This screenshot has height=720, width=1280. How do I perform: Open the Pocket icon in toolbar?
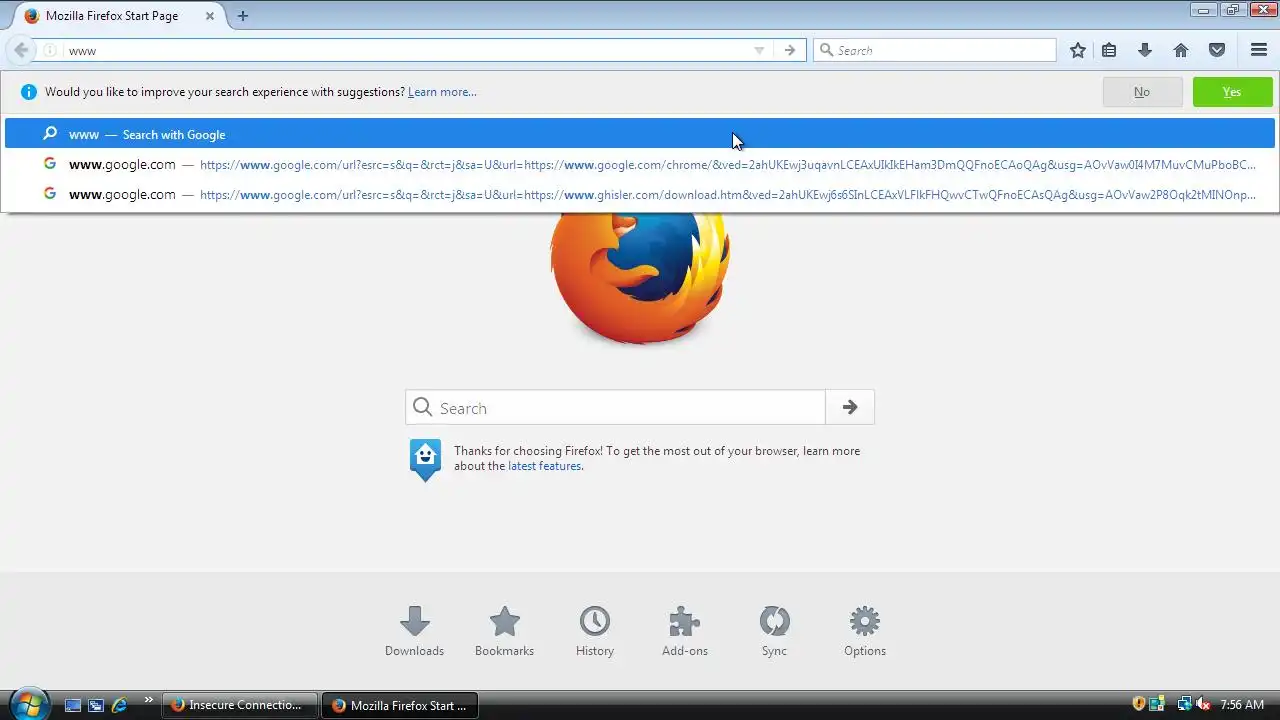point(1217,50)
